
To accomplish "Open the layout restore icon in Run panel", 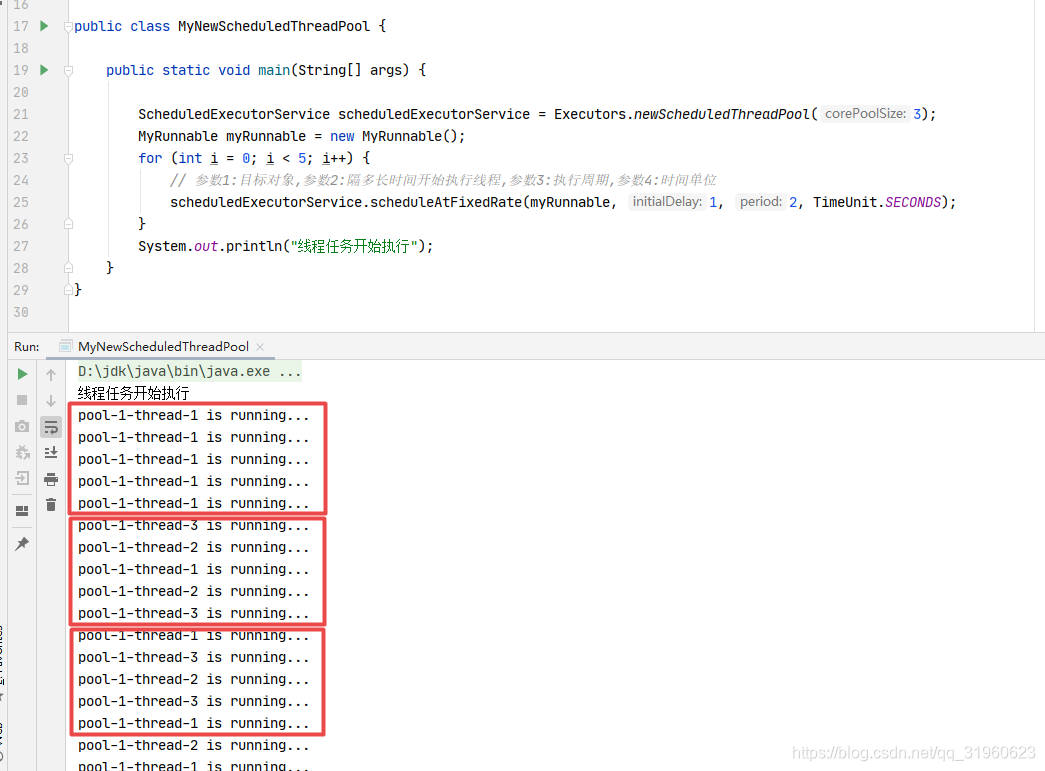I will click(x=22, y=511).
